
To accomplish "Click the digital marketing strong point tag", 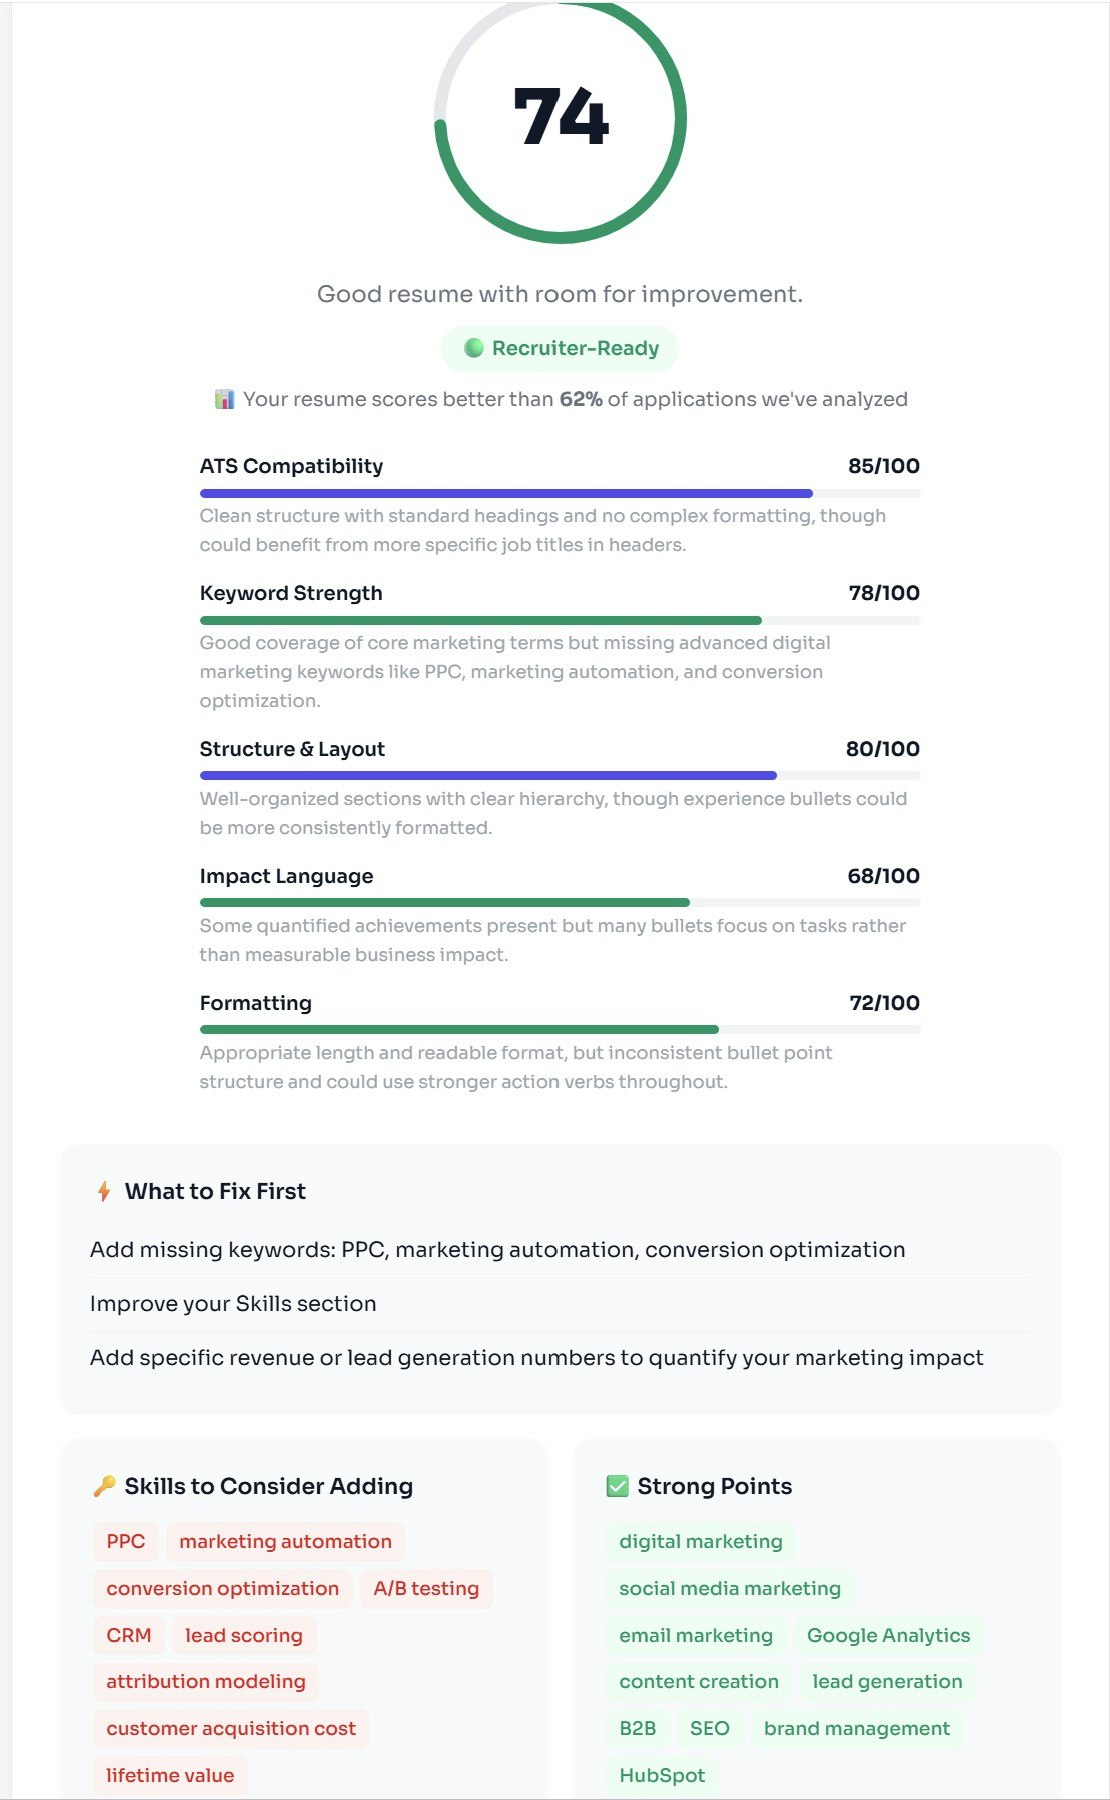I will click(699, 1541).
